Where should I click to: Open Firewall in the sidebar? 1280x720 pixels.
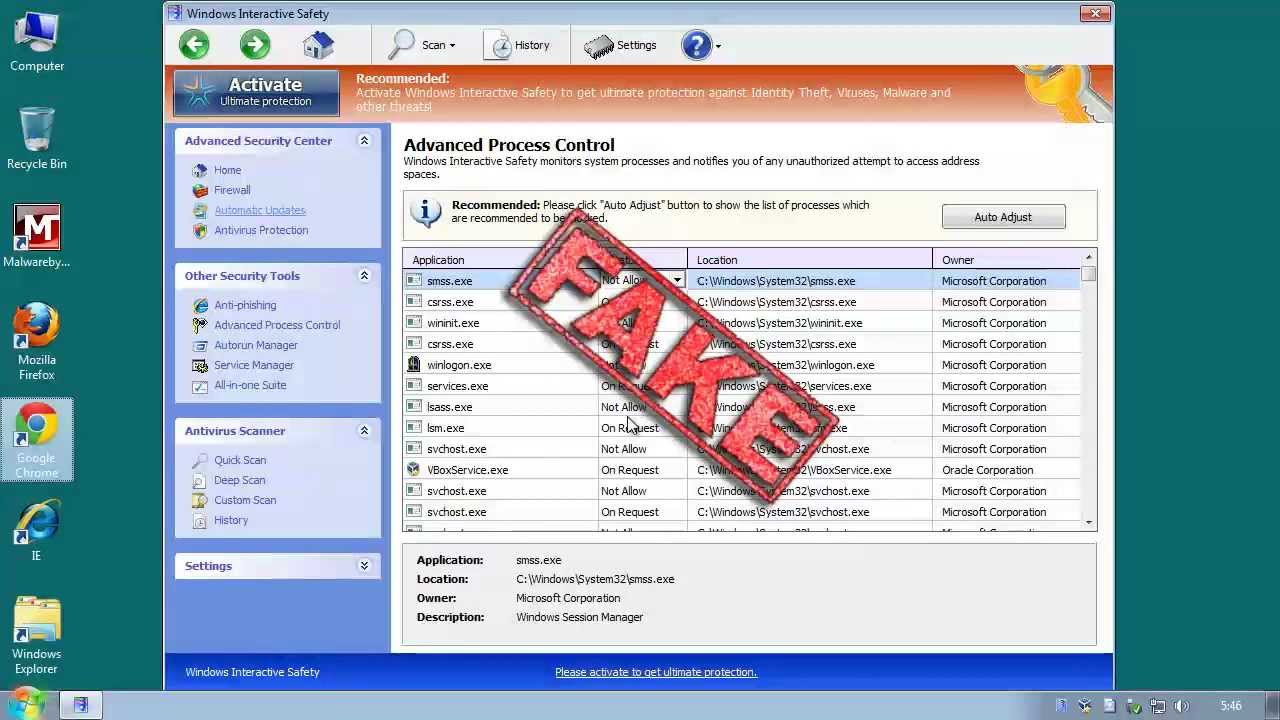232,190
